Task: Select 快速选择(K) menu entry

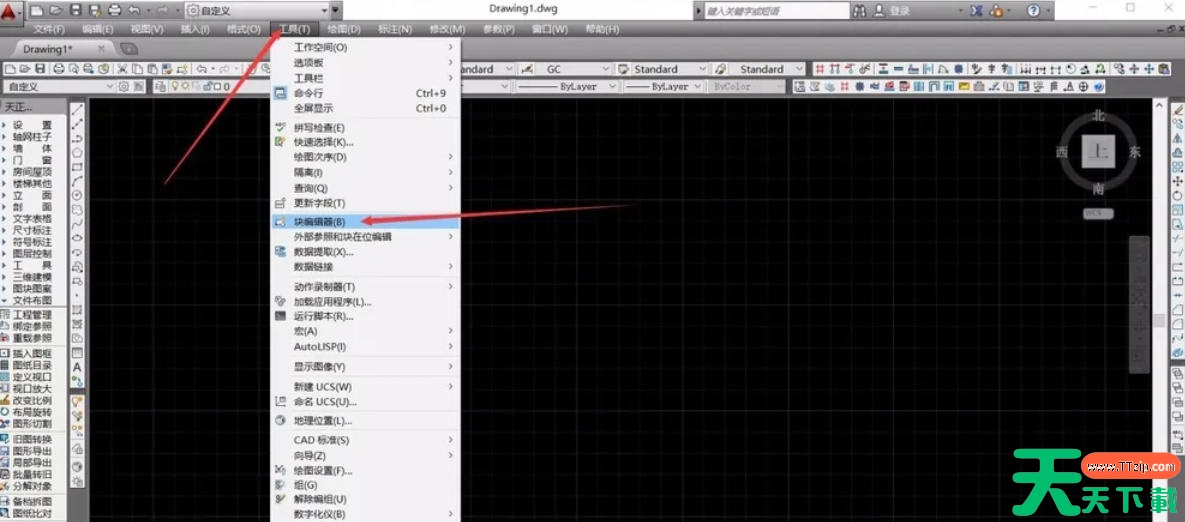Action: coord(366,142)
